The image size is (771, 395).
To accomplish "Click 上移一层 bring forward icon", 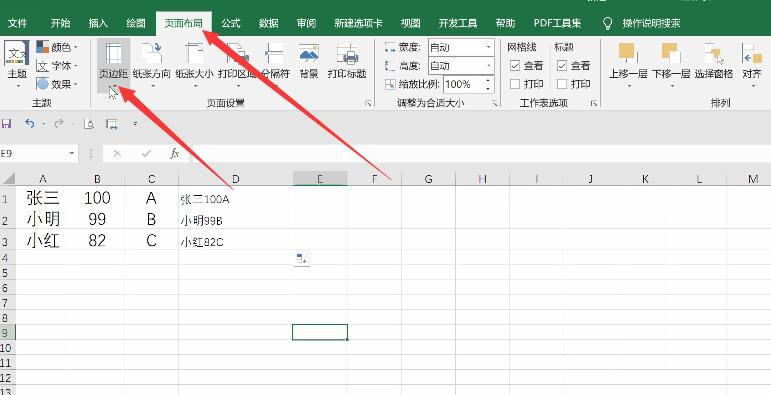I will click(x=628, y=53).
